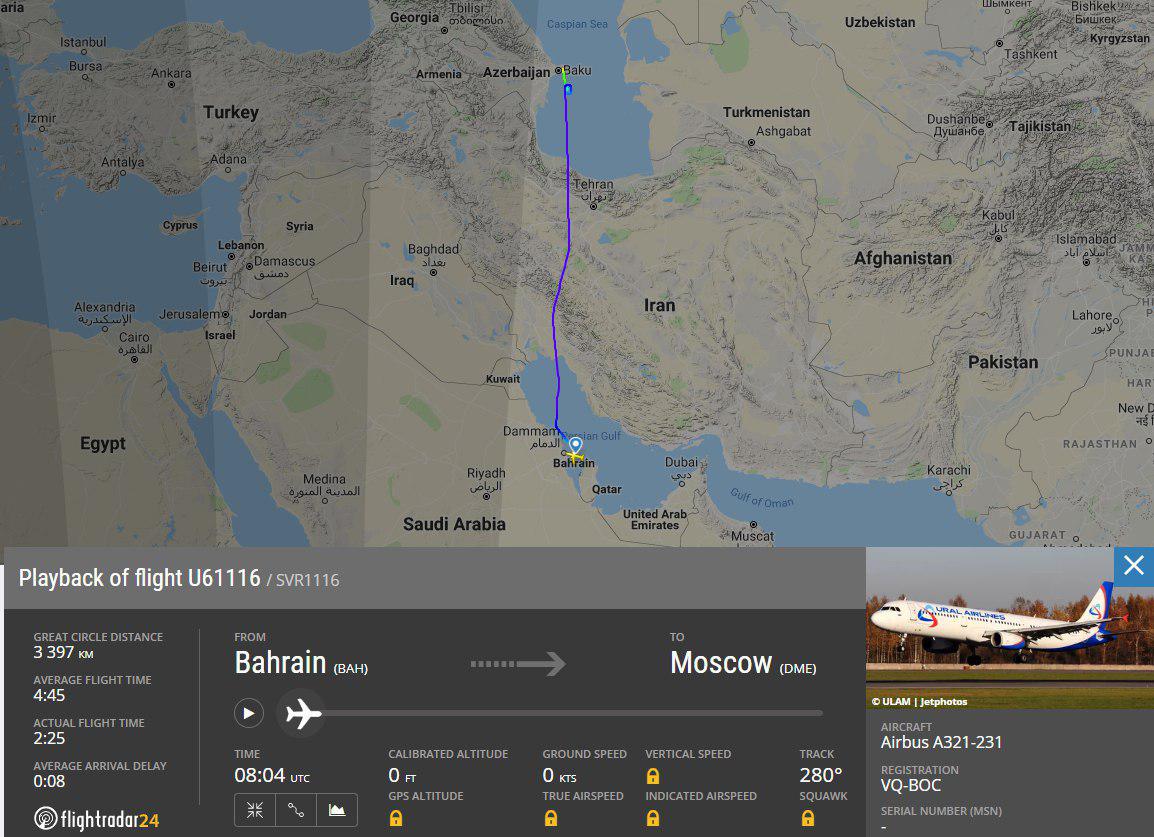Click the true airspeed lock icon
Image resolution: width=1154 pixels, height=837 pixels.
point(551,818)
